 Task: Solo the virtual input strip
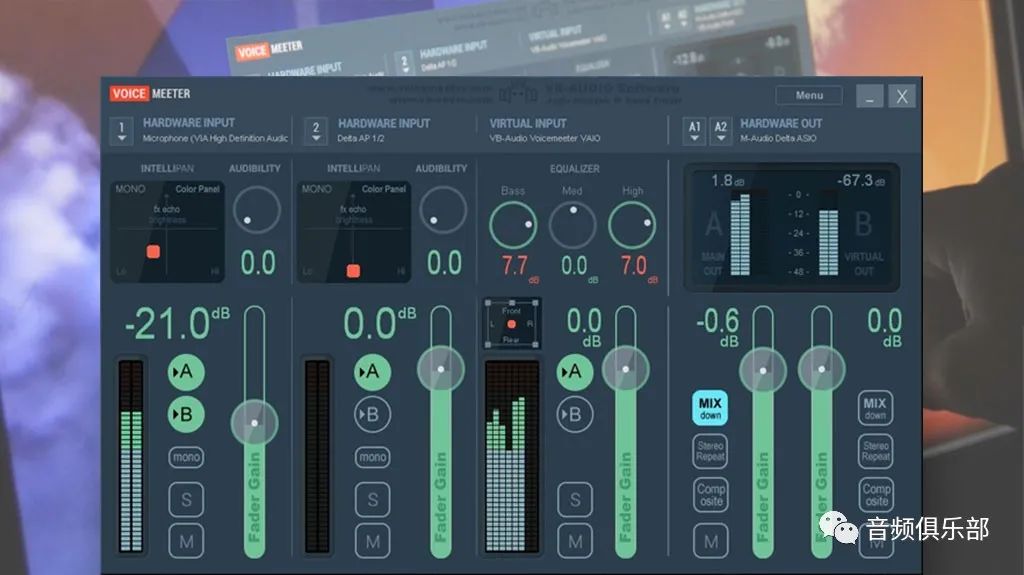[x=575, y=500]
